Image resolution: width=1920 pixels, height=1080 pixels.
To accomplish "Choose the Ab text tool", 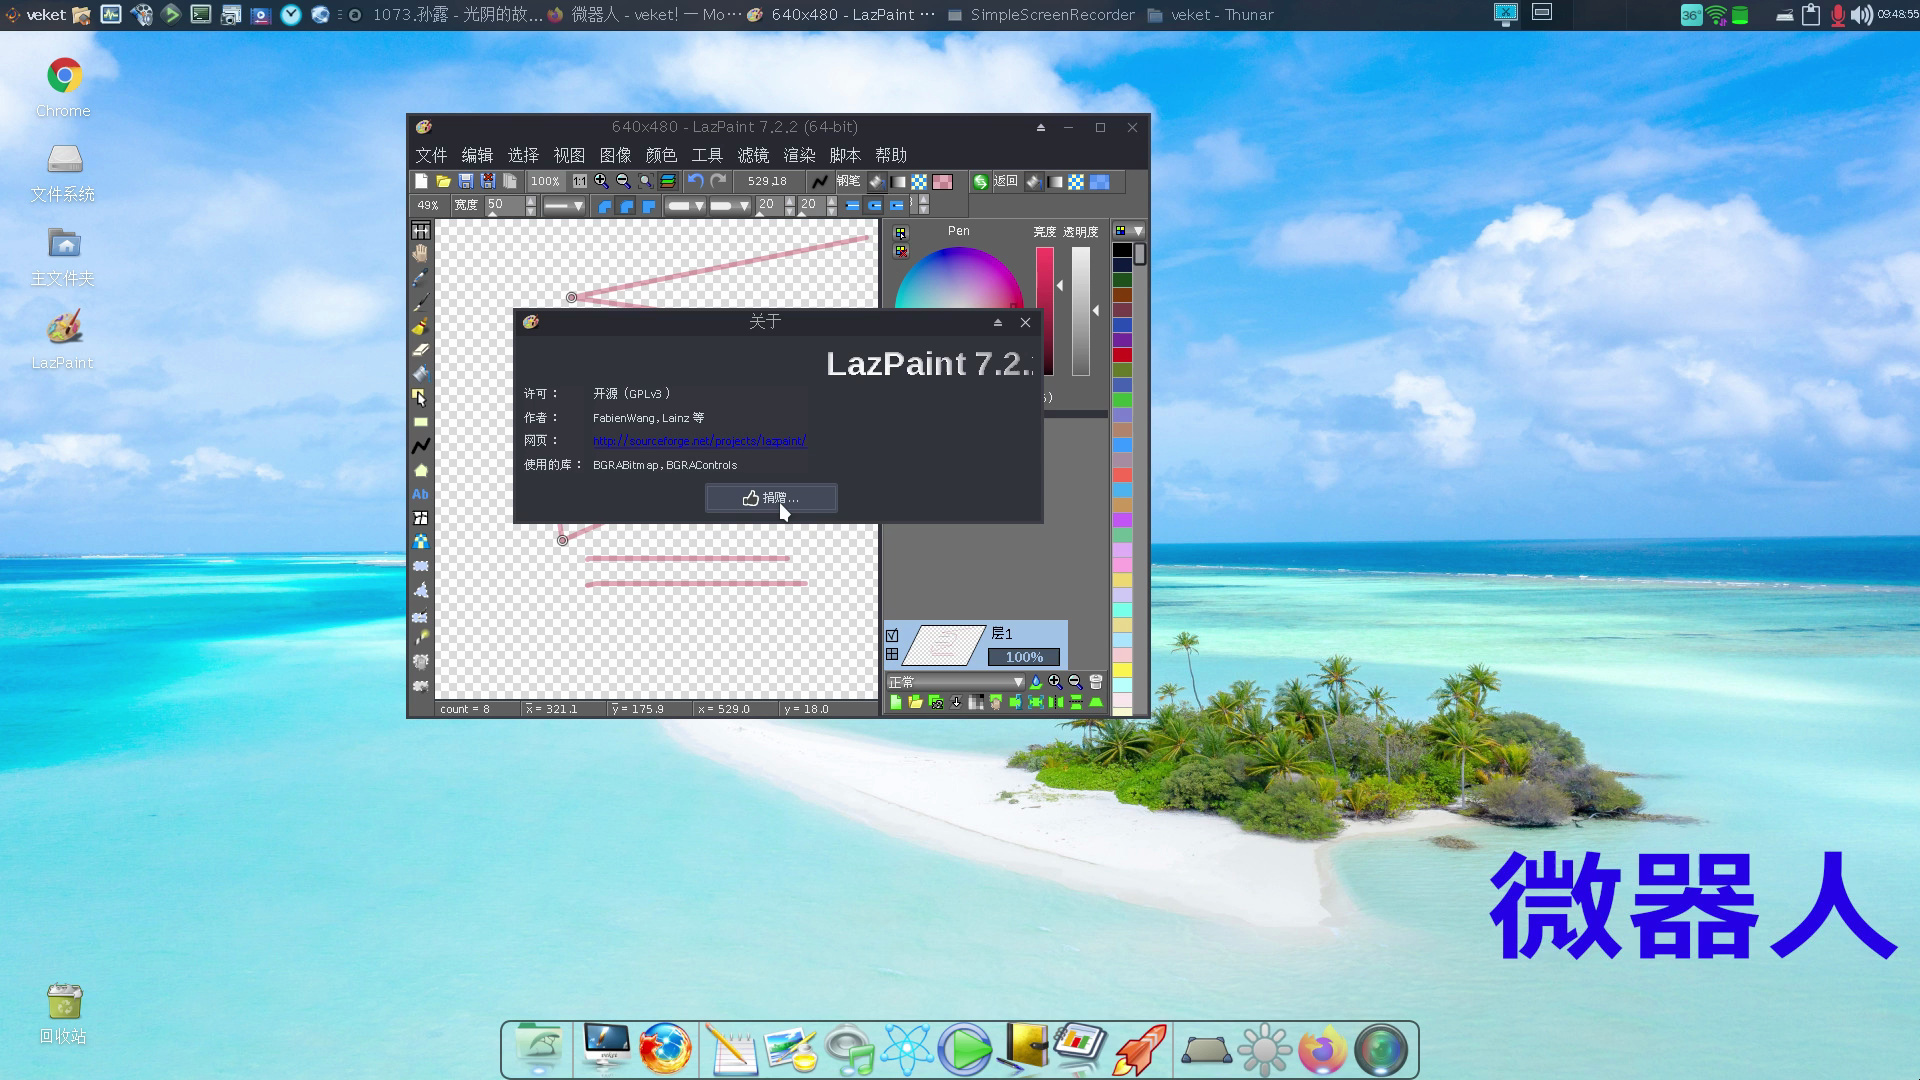I will pos(421,494).
